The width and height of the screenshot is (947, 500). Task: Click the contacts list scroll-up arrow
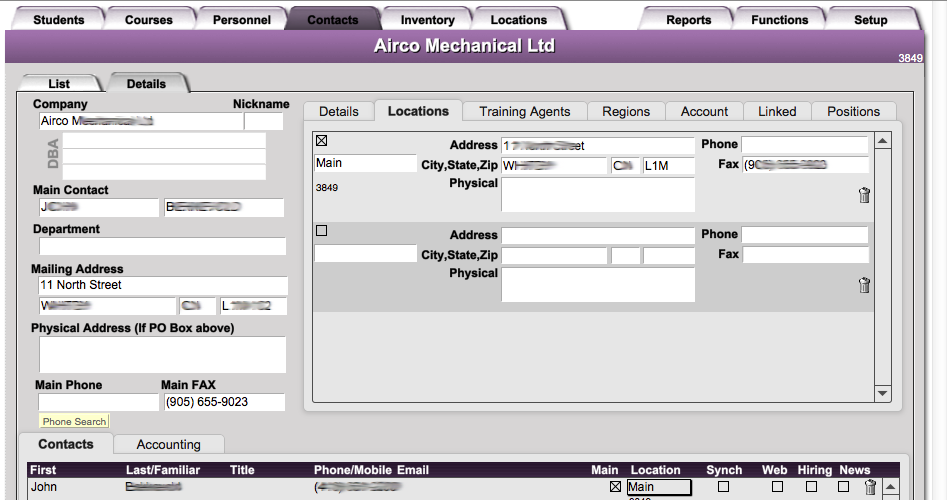click(x=890, y=486)
